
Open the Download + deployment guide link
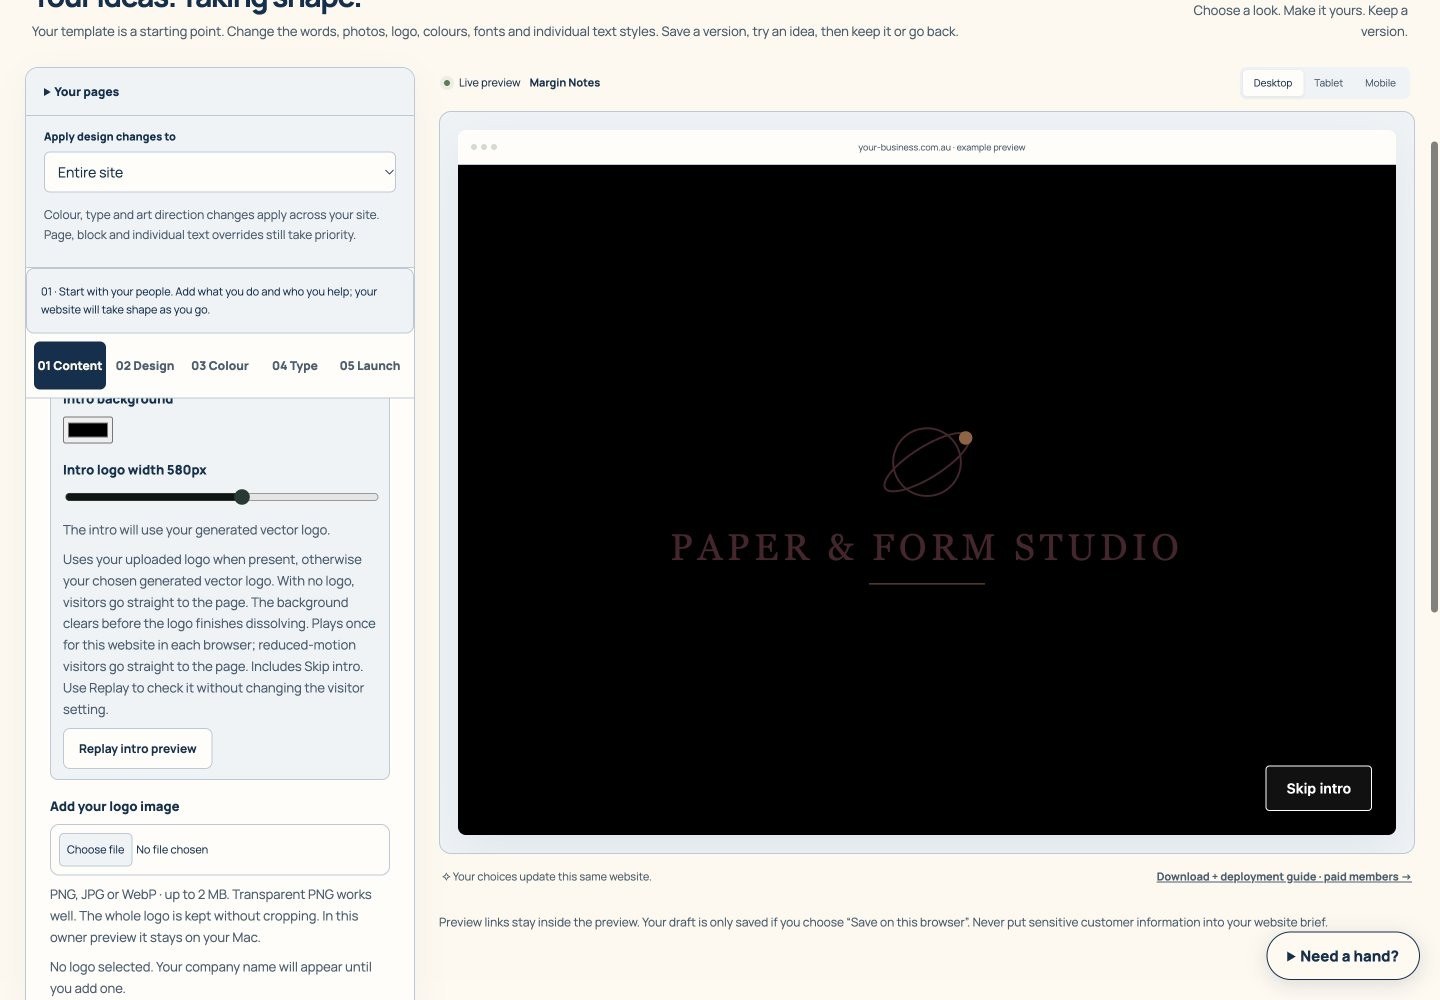[1284, 877]
